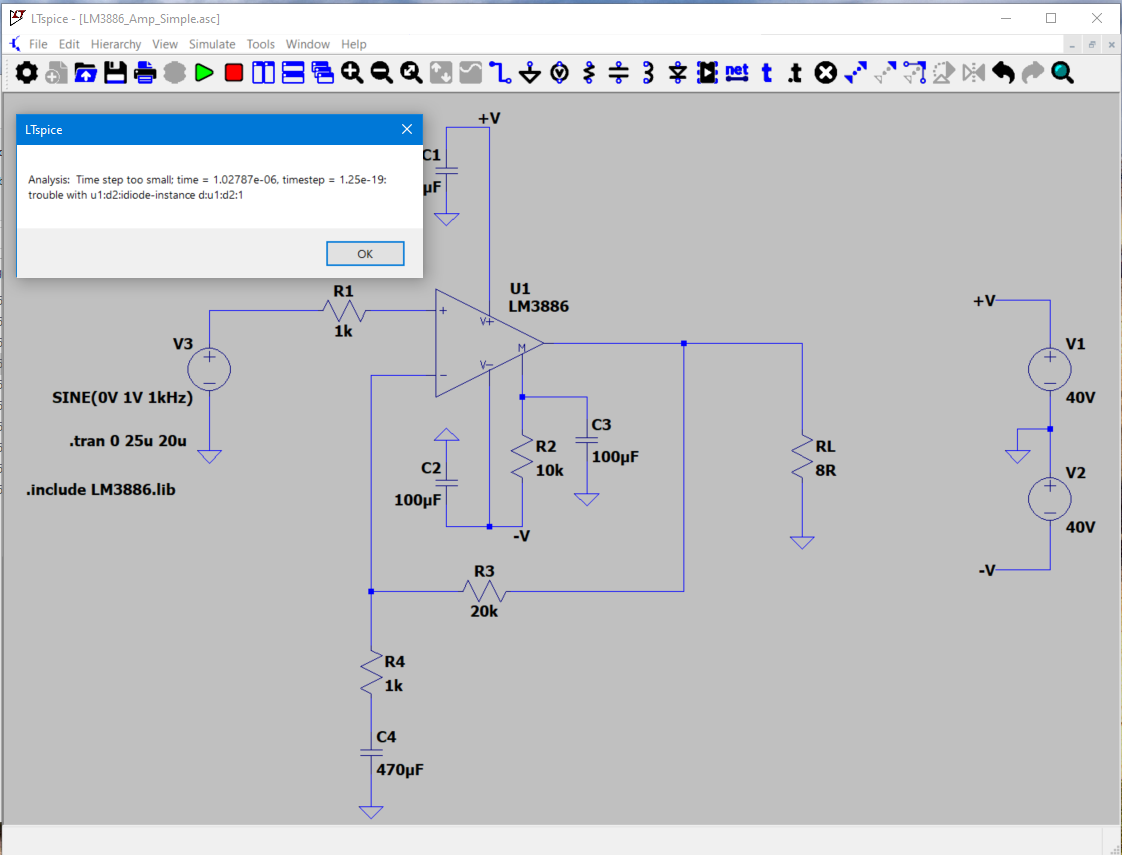Open the File menu

click(x=38, y=44)
